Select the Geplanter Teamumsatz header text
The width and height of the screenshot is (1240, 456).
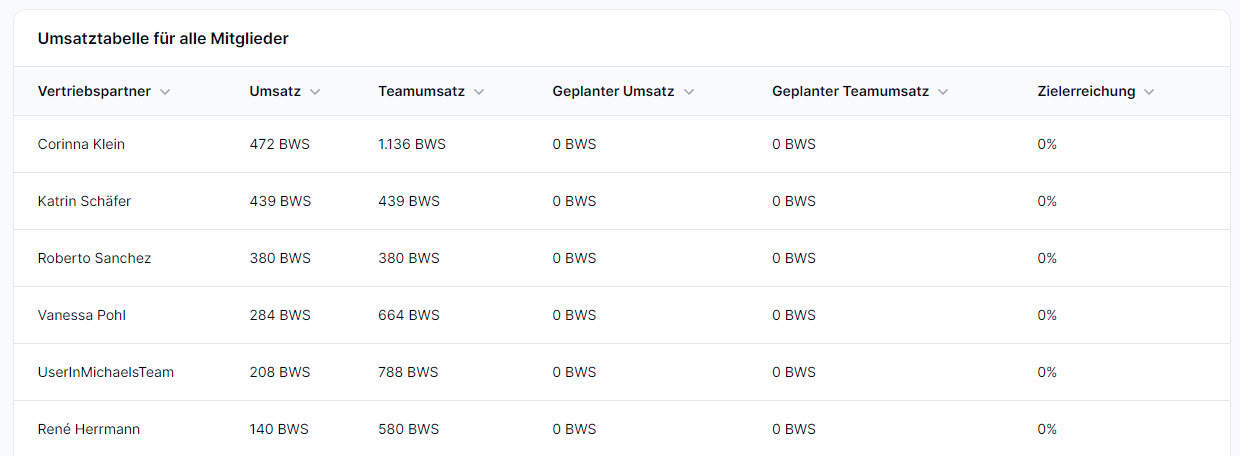click(x=850, y=91)
